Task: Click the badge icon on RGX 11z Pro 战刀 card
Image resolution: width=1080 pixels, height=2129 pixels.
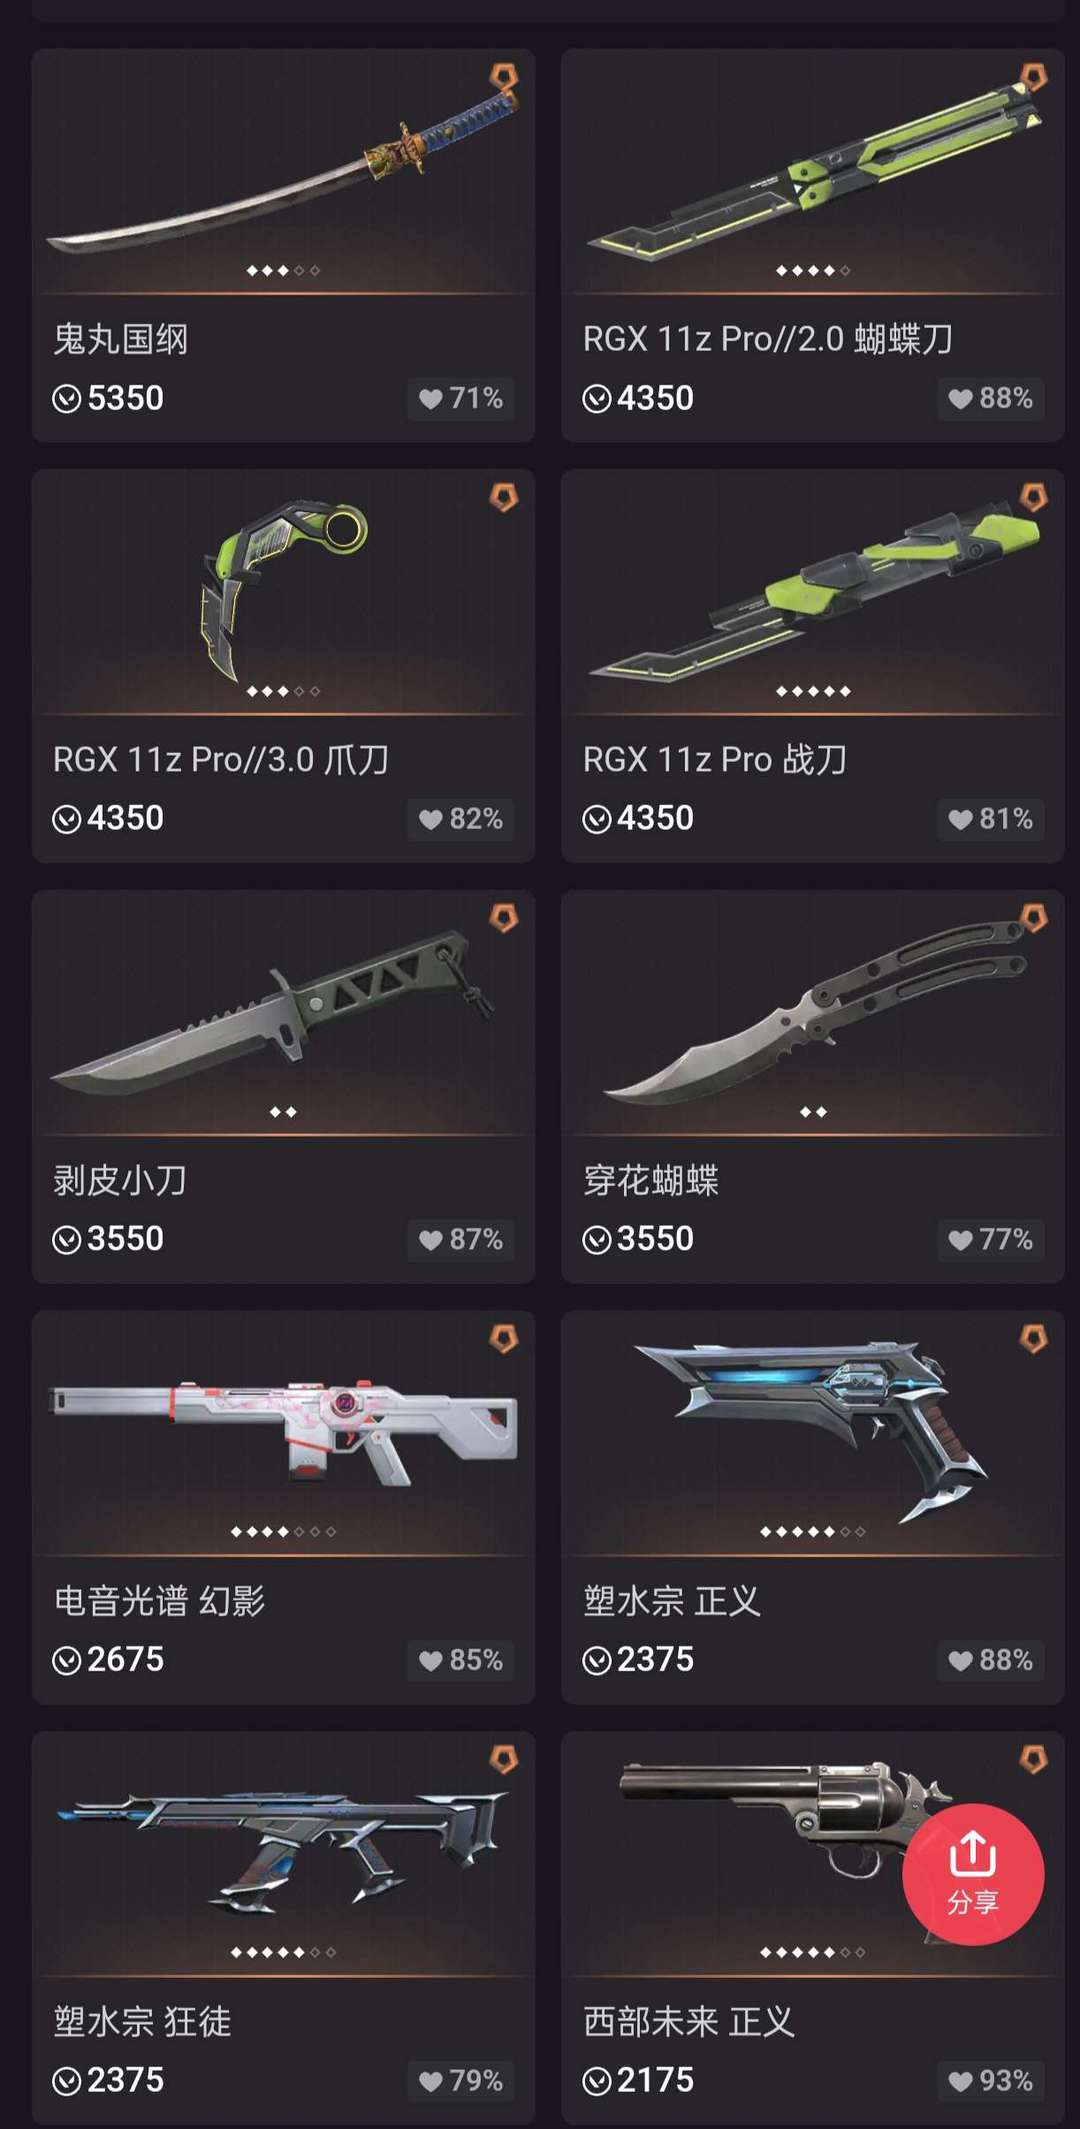Action: click(x=1034, y=497)
